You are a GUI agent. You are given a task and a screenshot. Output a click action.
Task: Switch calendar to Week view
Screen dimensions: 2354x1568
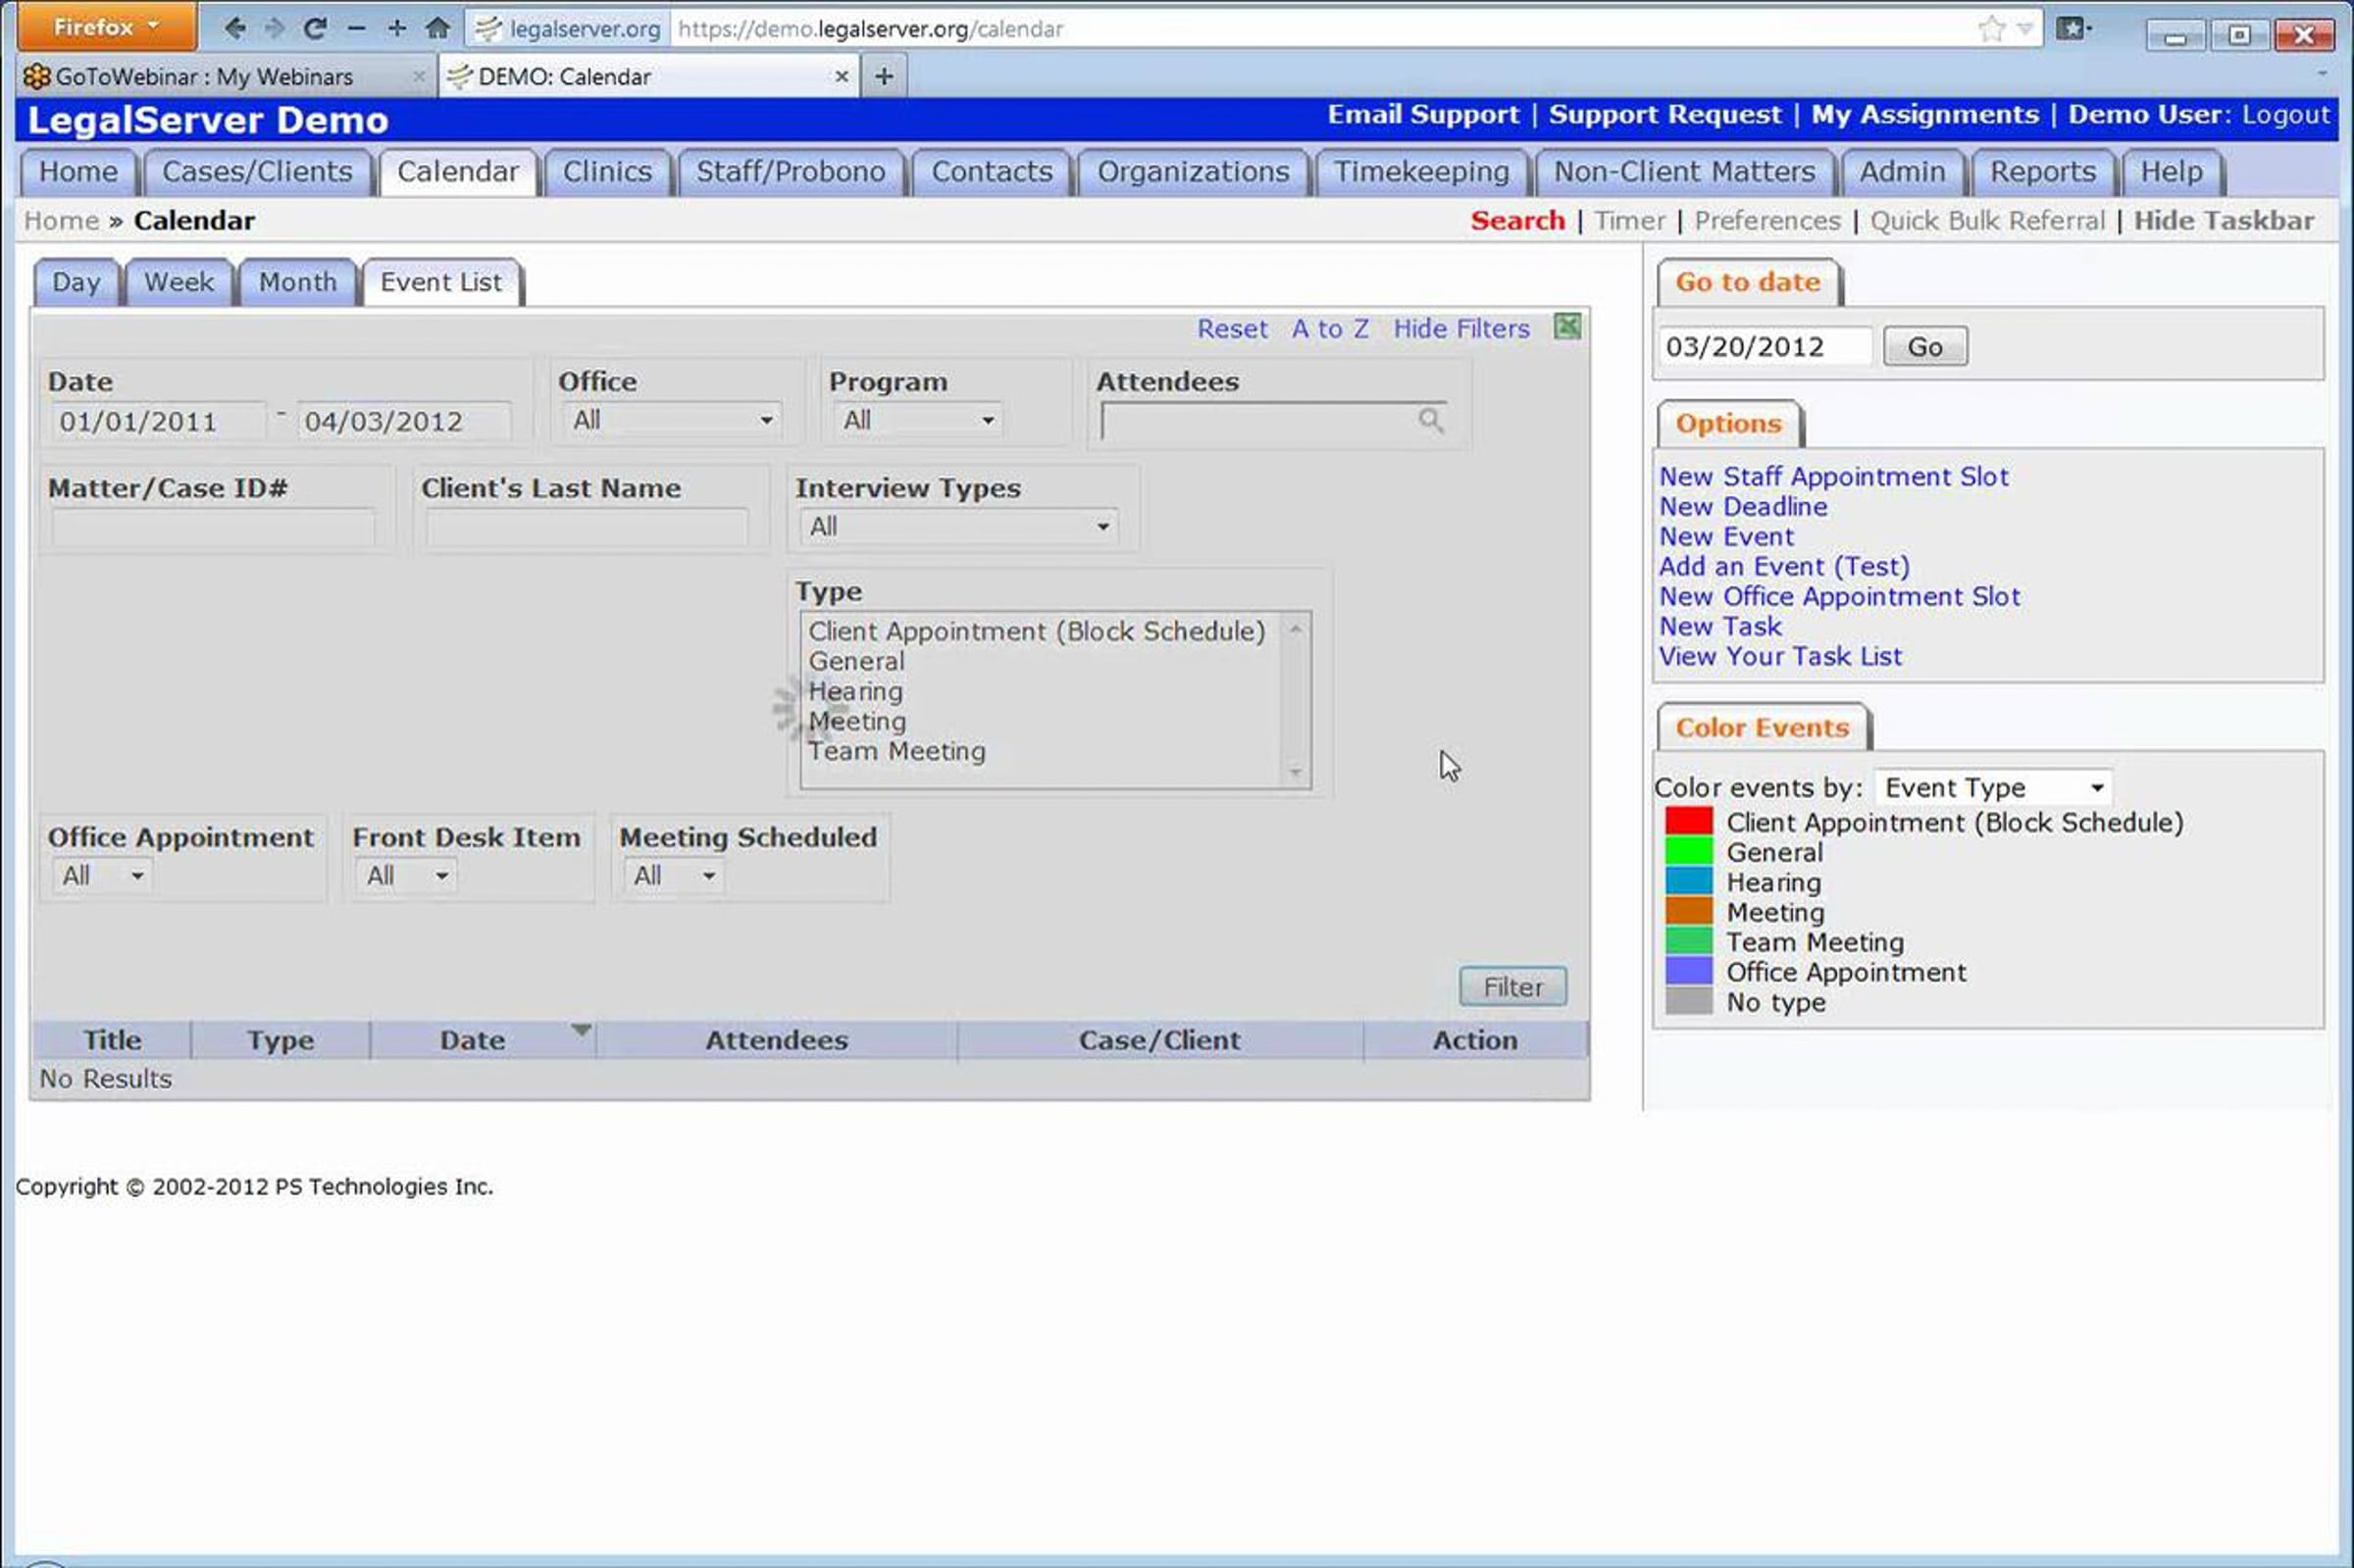coord(179,283)
